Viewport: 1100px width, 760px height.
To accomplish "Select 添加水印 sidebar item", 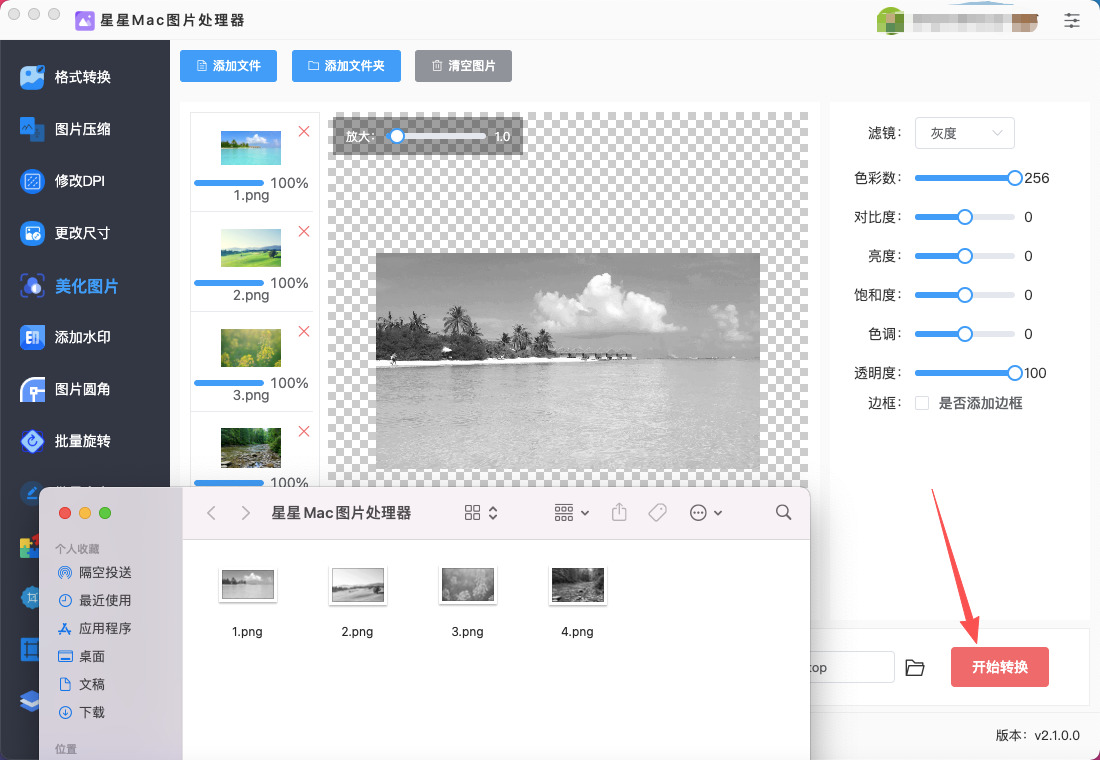I will pyautogui.click(x=82, y=337).
